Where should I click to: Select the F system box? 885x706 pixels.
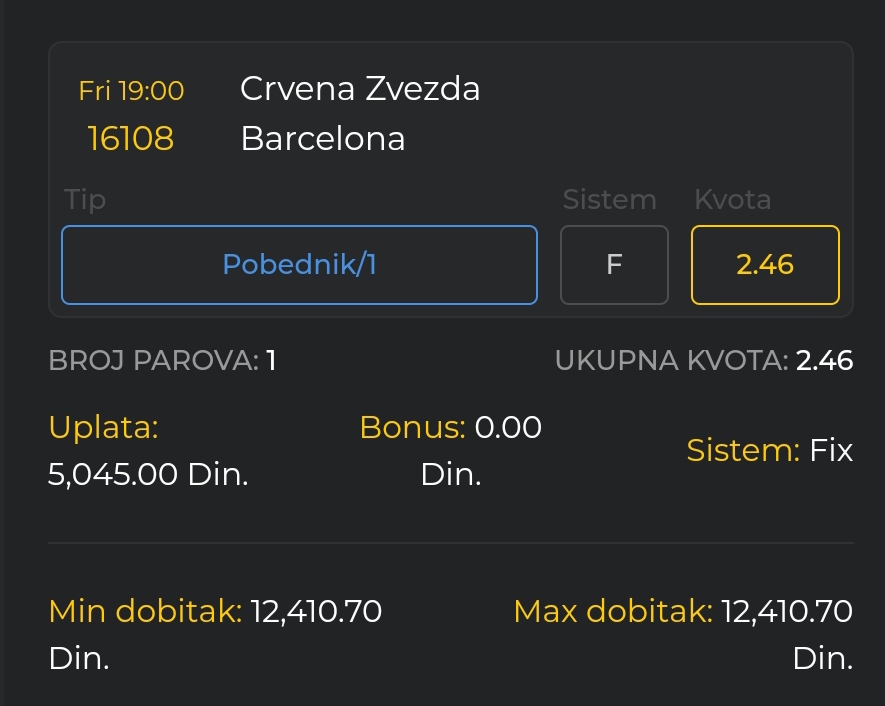[614, 265]
